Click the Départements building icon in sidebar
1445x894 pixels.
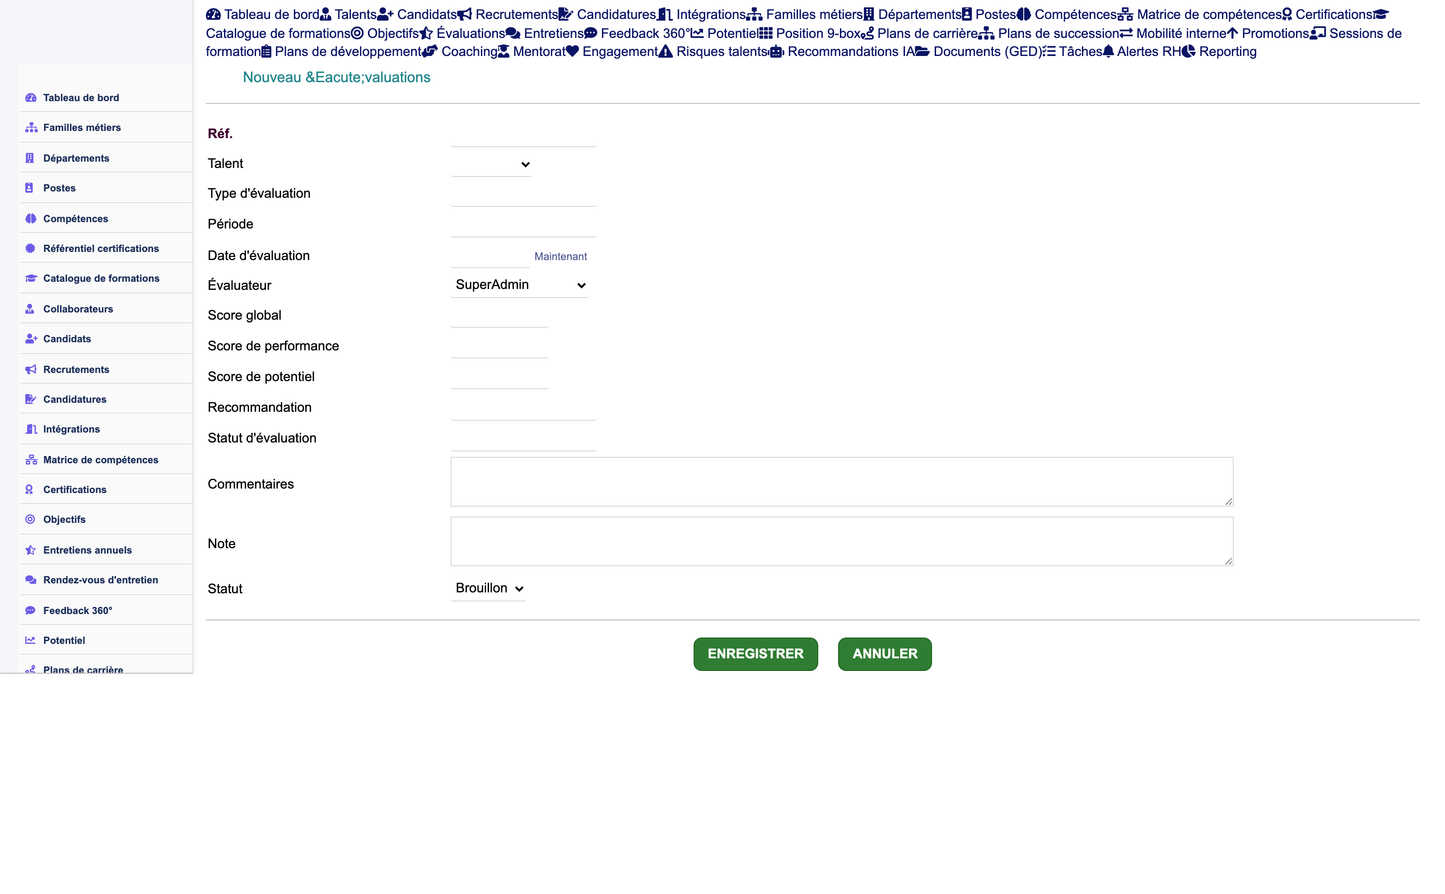point(30,158)
